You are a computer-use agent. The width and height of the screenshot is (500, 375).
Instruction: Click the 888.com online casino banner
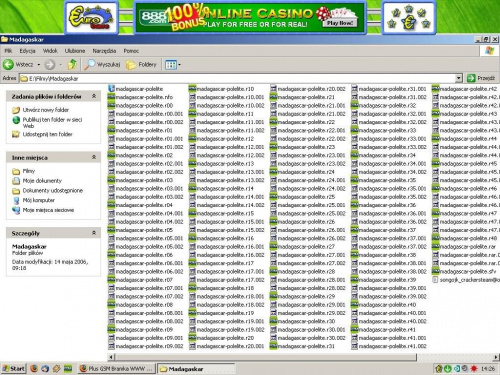tap(249, 18)
